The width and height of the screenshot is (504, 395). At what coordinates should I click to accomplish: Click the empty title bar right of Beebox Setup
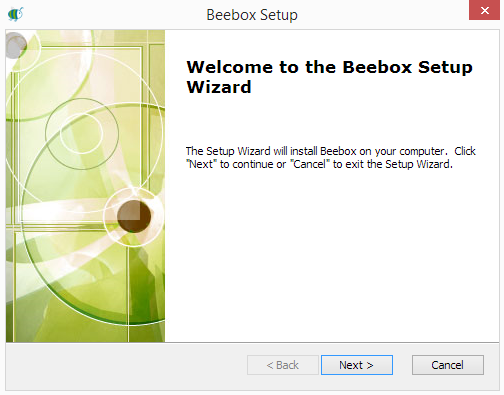coord(383,15)
